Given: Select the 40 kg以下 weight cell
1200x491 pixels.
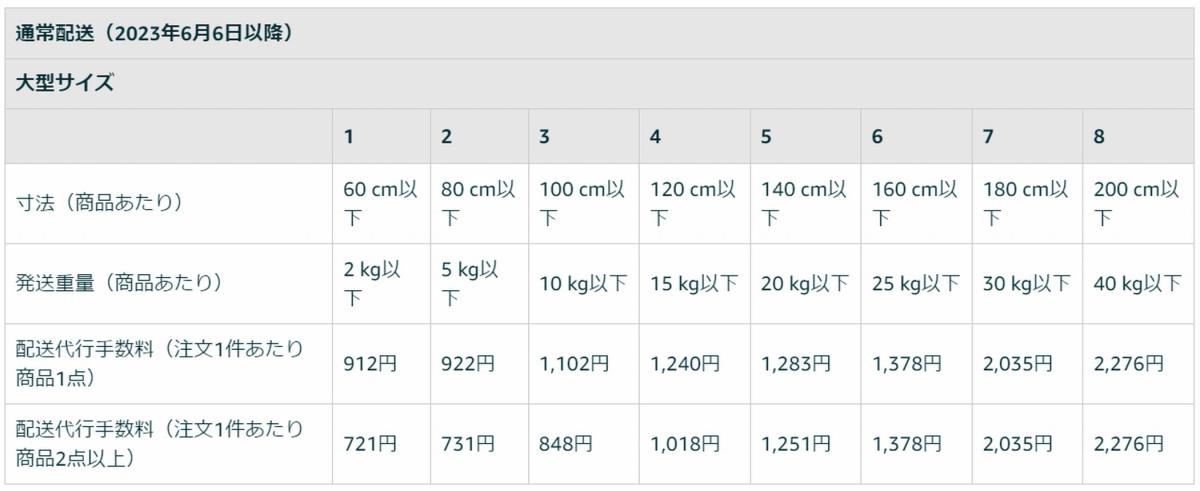Looking at the screenshot, I should point(1137,284).
